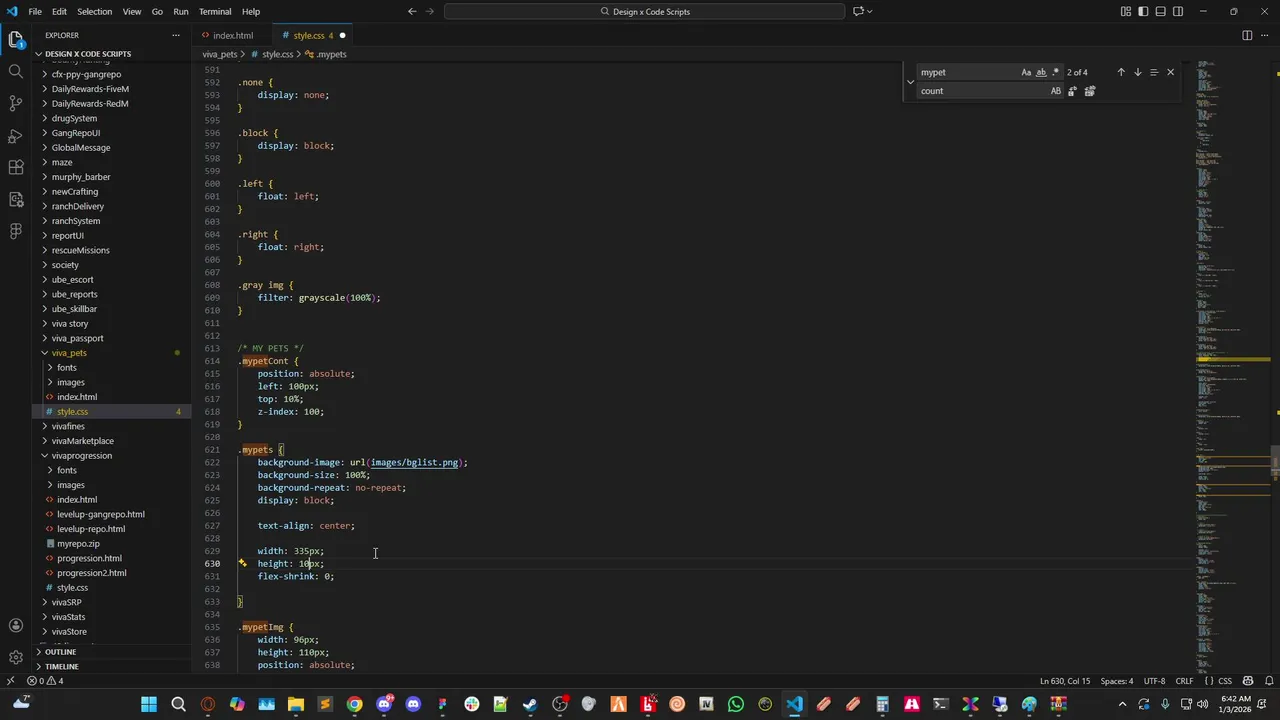The height and width of the screenshot is (720, 1280).
Task: Open the Windows Start menu
Action: tap(149, 704)
